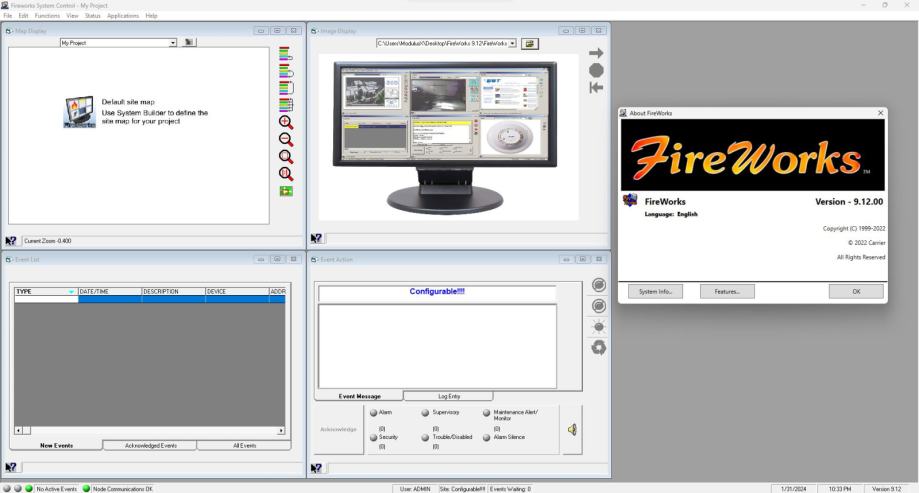Click the monitor image in Image Display
The width and height of the screenshot is (919, 493).
pyautogui.click(x=445, y=138)
